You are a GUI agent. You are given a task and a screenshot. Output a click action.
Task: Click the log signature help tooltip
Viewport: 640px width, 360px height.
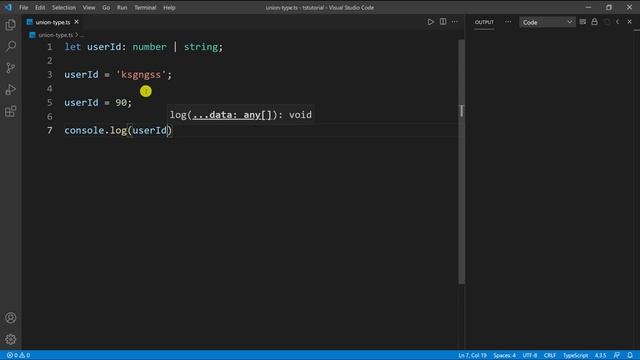[240, 115]
